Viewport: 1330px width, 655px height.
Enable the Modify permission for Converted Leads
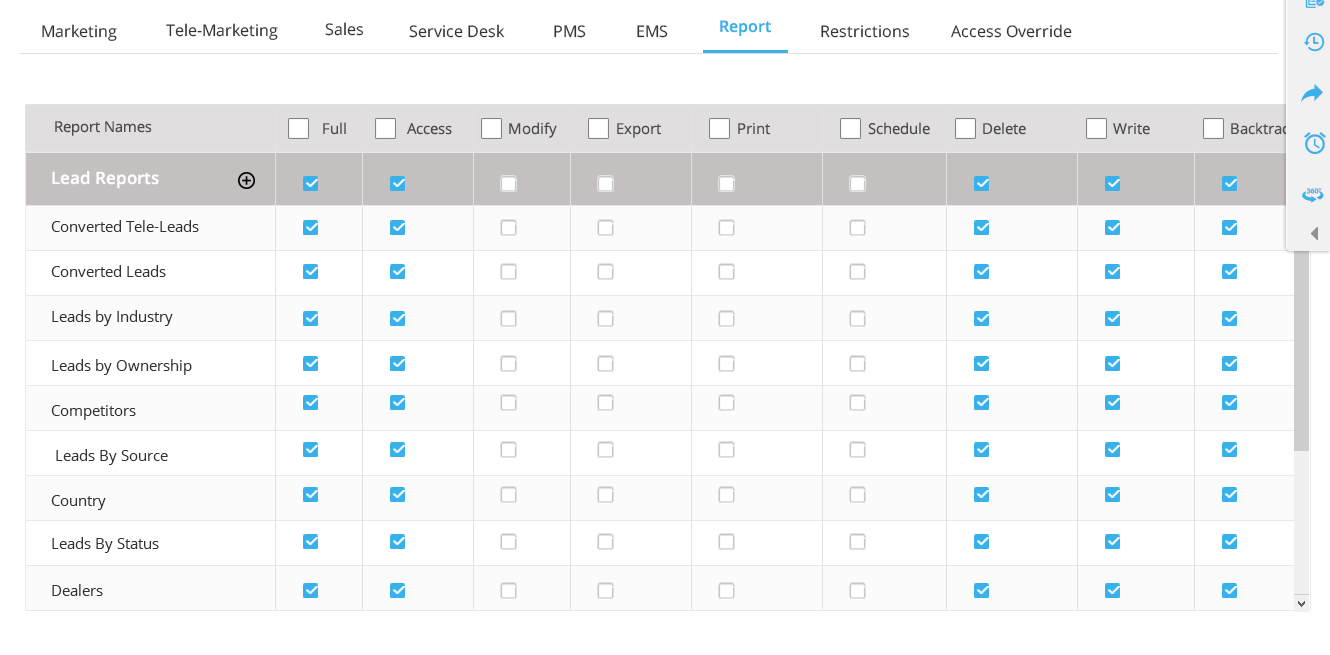point(508,272)
